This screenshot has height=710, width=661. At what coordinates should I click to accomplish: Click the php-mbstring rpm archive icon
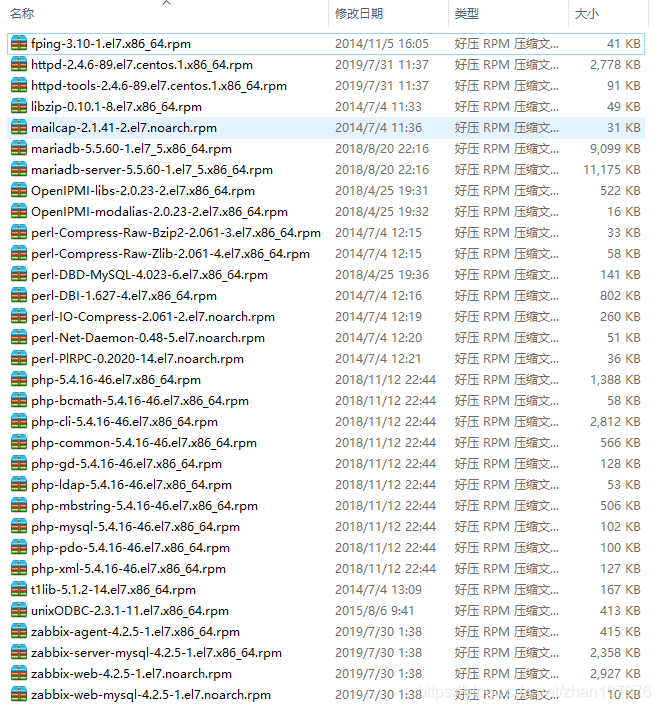[x=19, y=505]
